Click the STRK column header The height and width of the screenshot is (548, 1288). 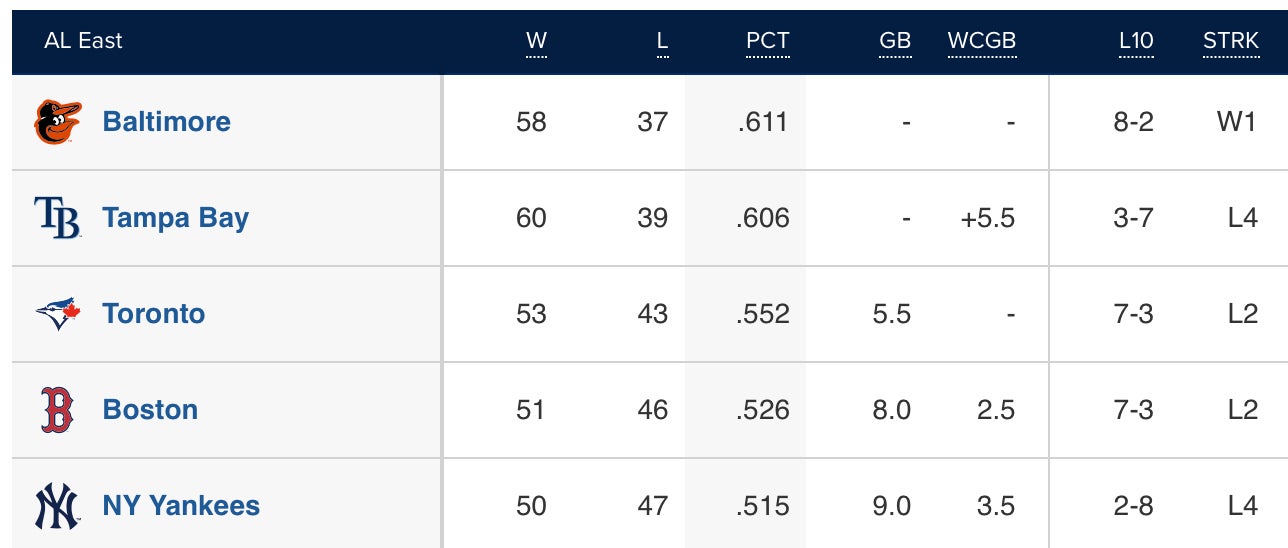click(x=1231, y=41)
